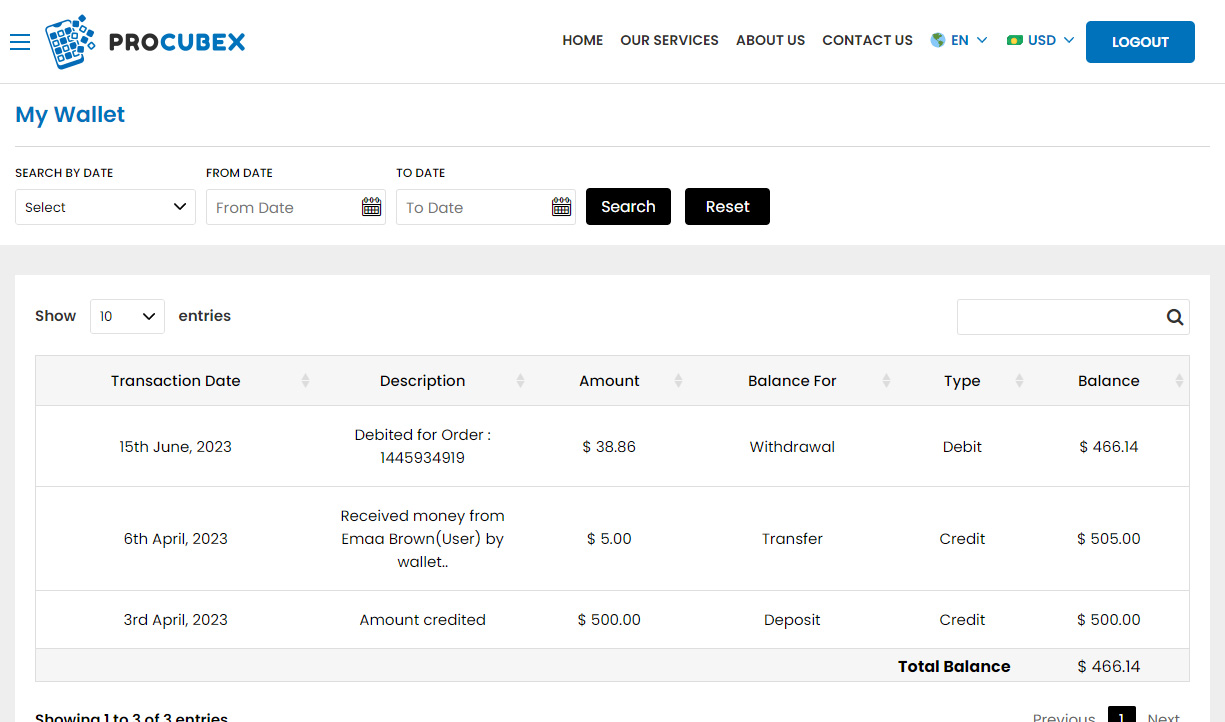This screenshot has height=722, width=1225.
Task: Open Our Services menu item
Action: tap(669, 40)
